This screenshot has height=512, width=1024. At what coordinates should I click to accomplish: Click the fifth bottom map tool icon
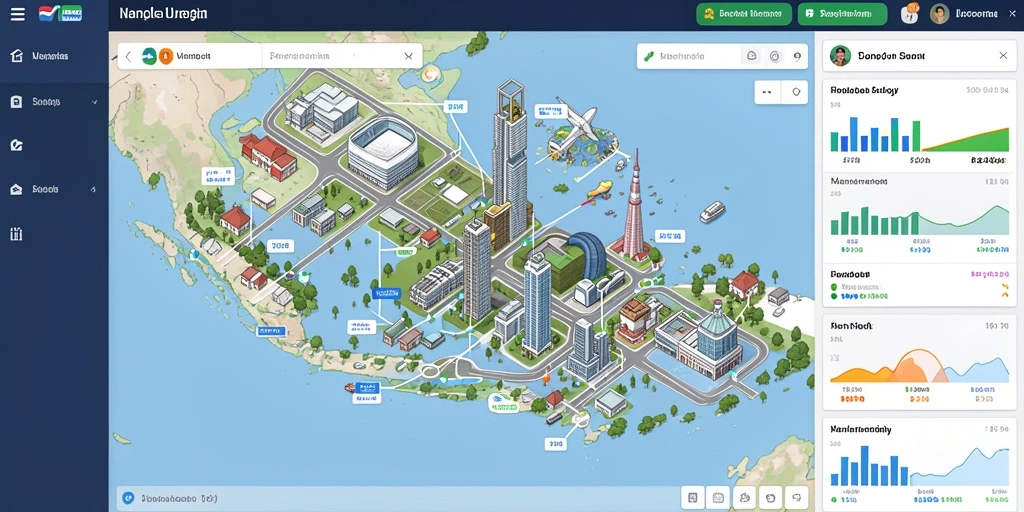796,498
